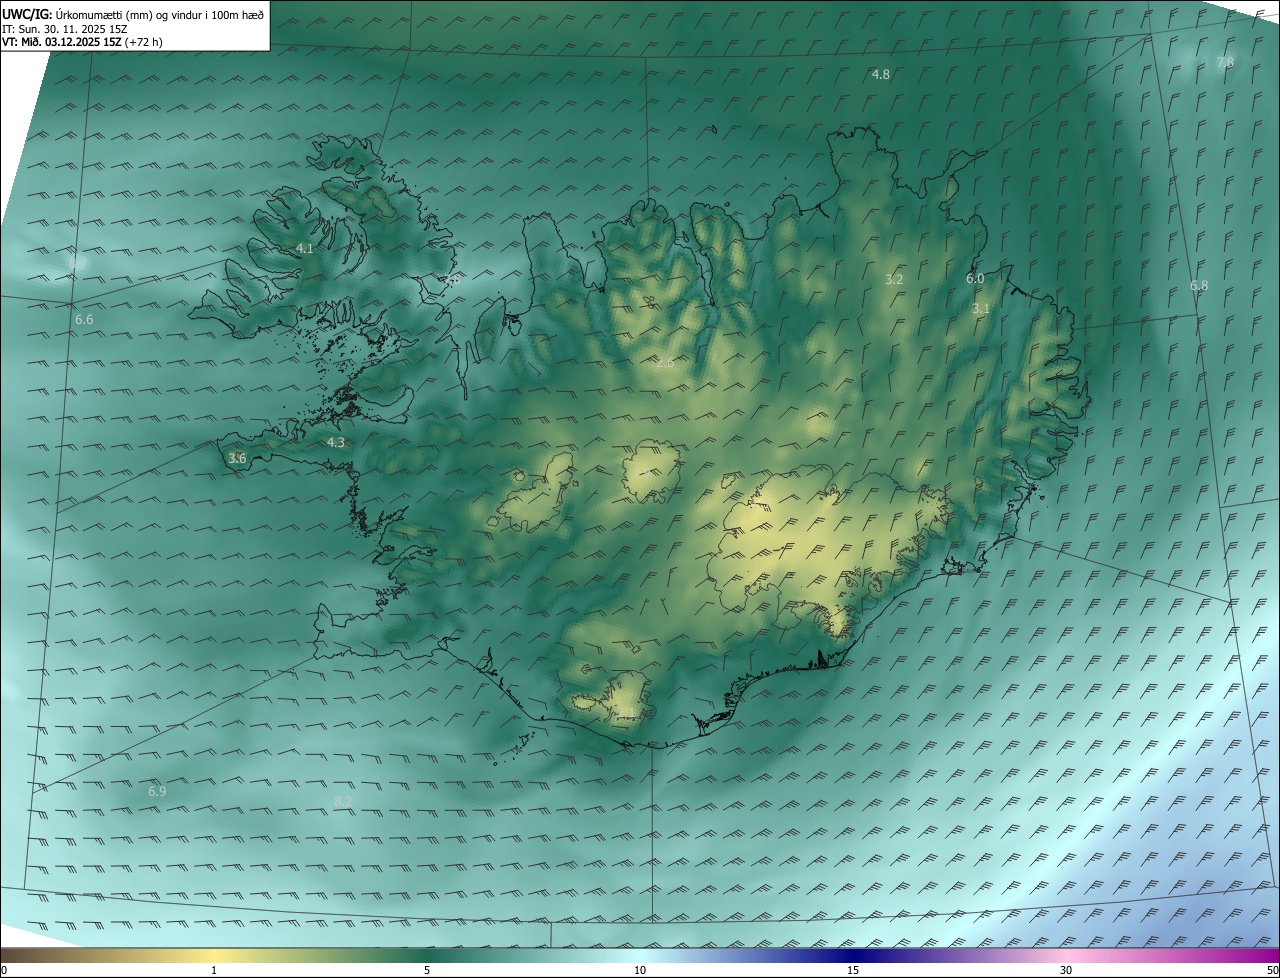Click the 3.1 value in east Iceland
Viewport: 1280px width, 978px height.
(x=981, y=308)
